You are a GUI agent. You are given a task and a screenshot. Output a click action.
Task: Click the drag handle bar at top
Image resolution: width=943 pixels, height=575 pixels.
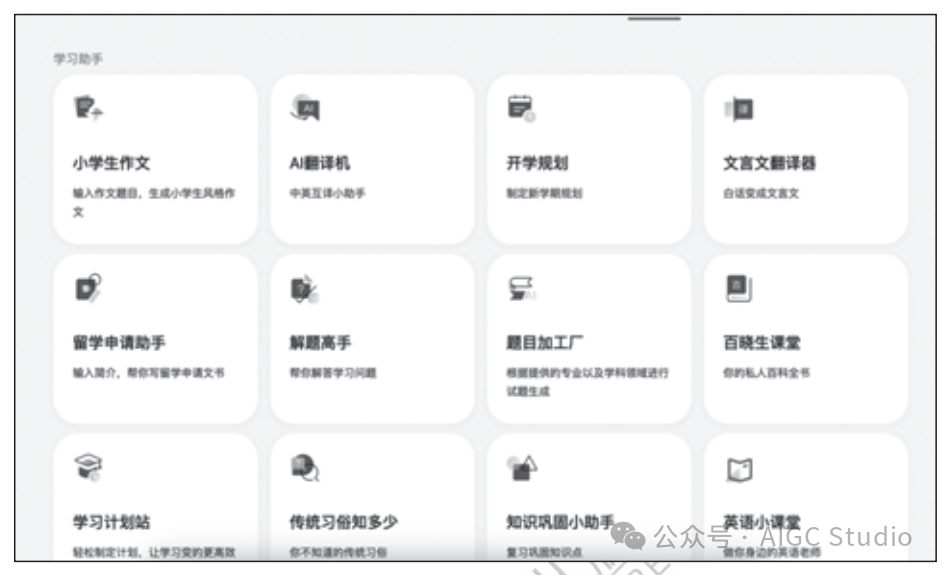click(654, 19)
